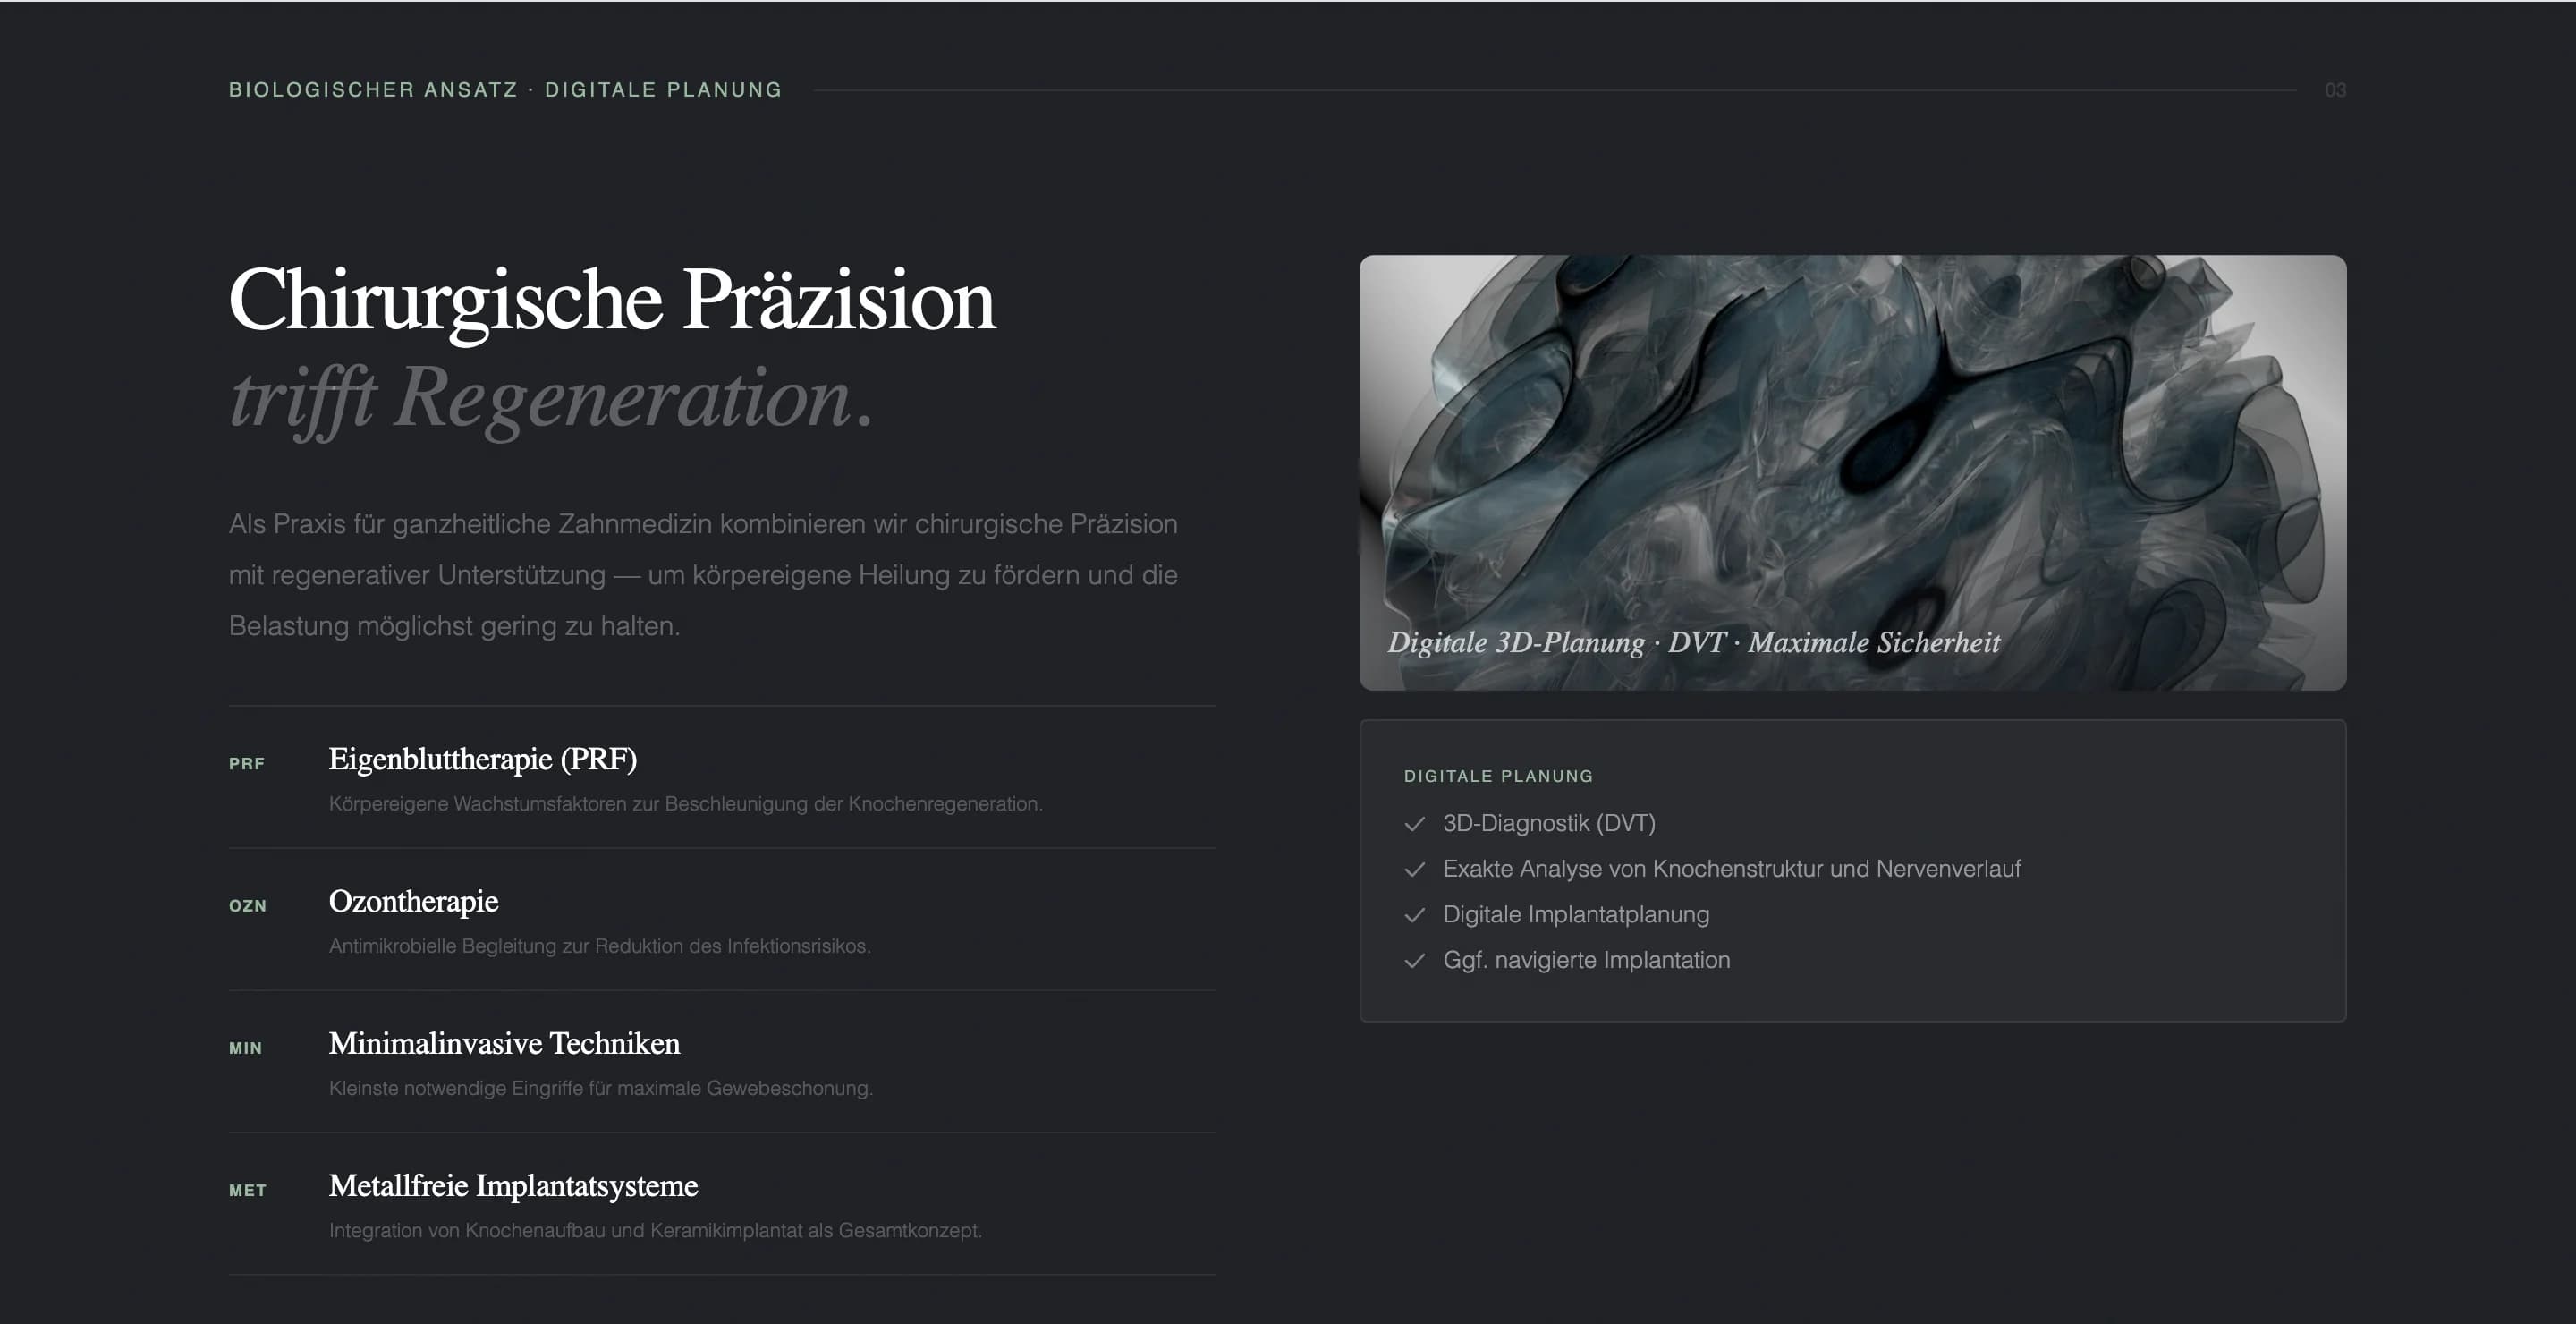Click the Digitale Planung card heading
This screenshot has height=1324, width=2576.
pyautogui.click(x=1498, y=776)
